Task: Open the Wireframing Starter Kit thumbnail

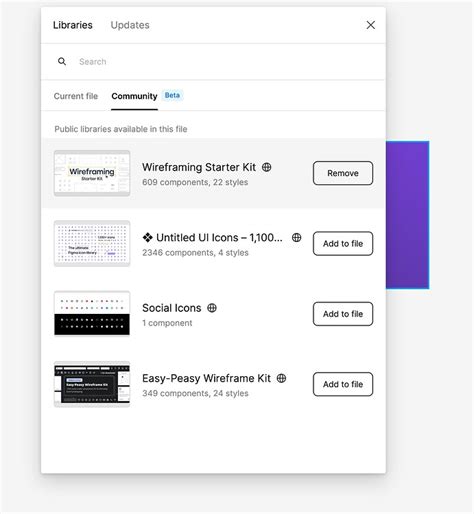Action: [92, 173]
